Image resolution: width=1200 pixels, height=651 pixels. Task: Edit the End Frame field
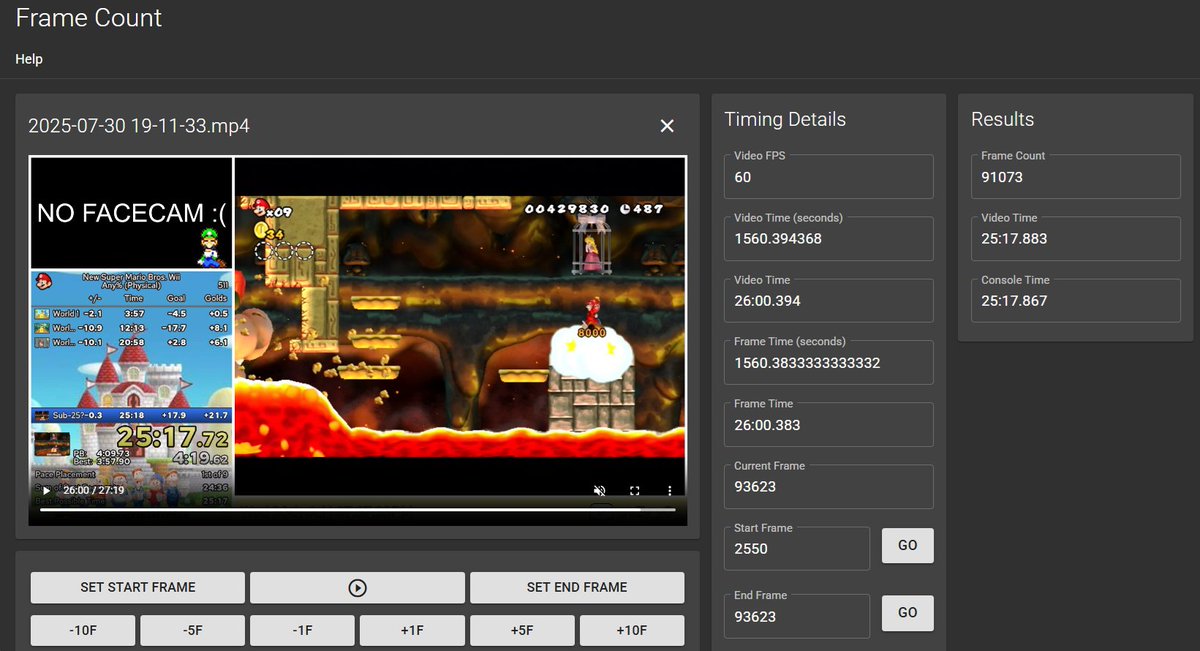[x=797, y=616]
